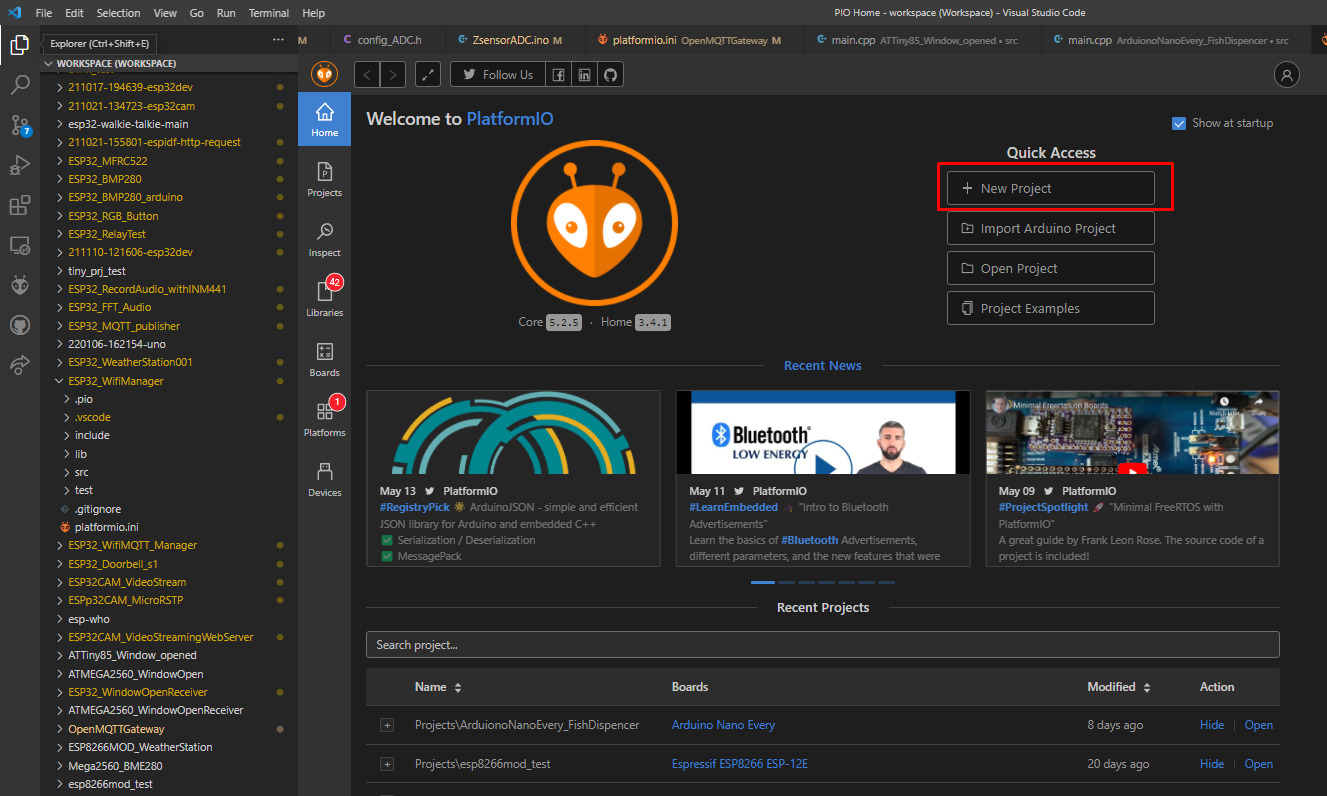Open the Facebook icon in toolbar
1327x796 pixels.
click(559, 74)
